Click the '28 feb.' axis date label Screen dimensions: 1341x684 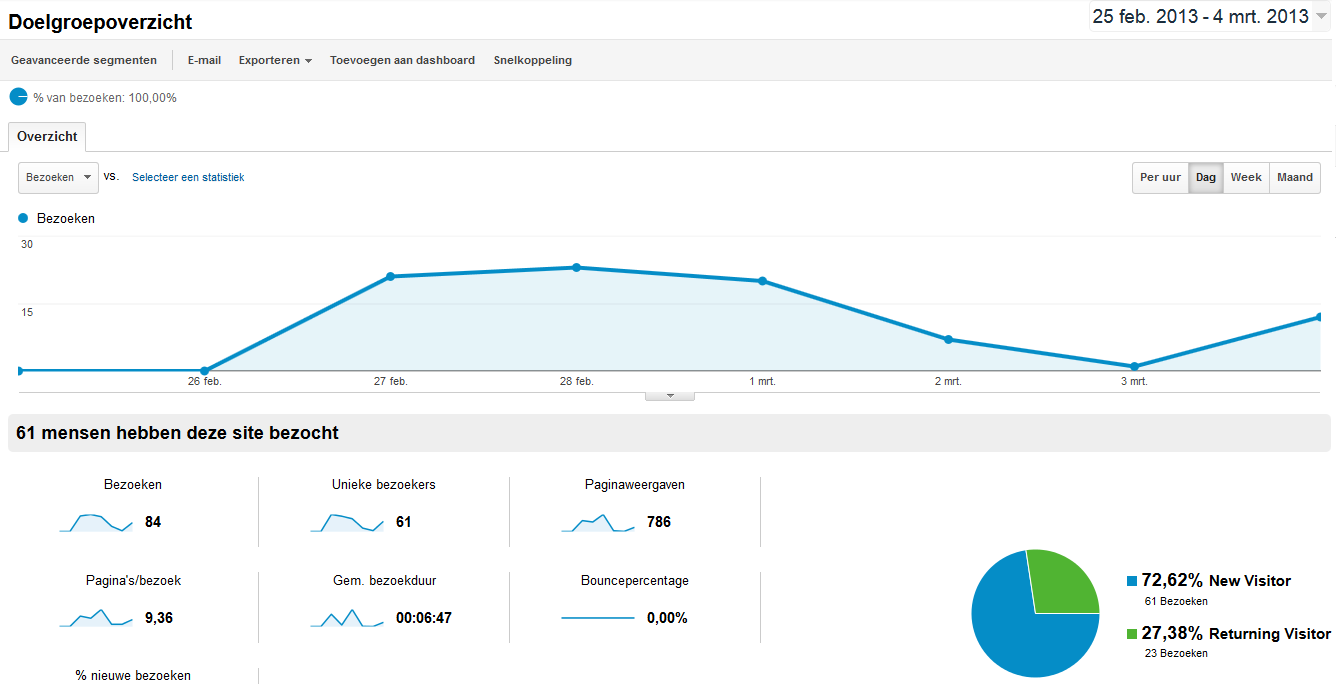pos(577,382)
